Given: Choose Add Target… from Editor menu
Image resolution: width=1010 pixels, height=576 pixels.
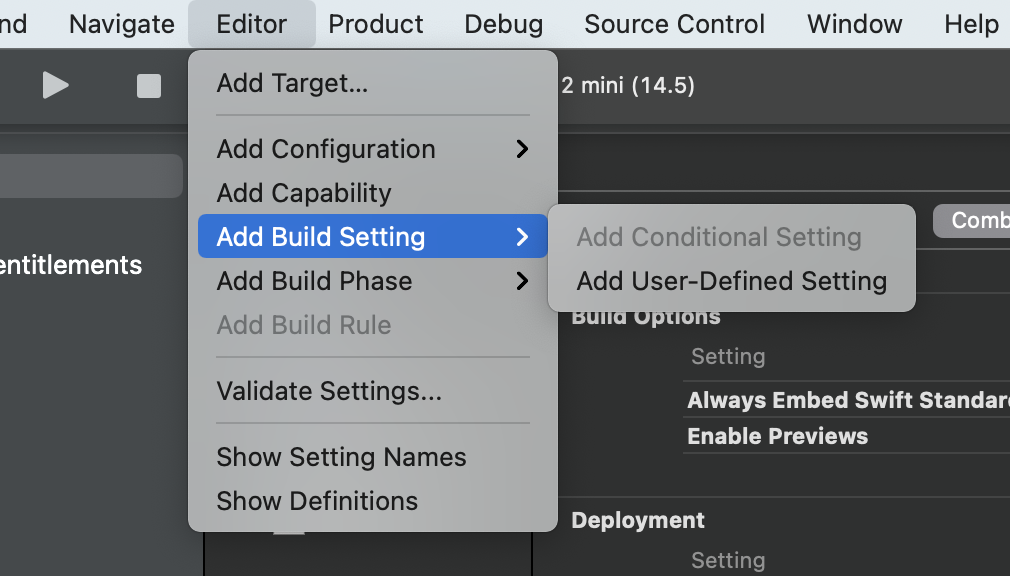Looking at the screenshot, I should [x=292, y=83].
